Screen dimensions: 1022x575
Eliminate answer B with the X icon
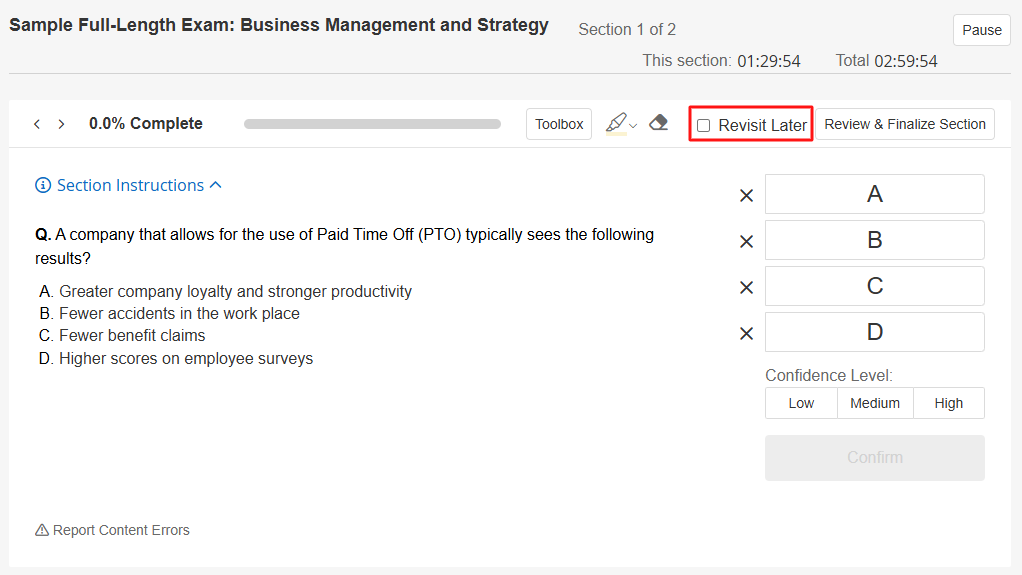(746, 242)
